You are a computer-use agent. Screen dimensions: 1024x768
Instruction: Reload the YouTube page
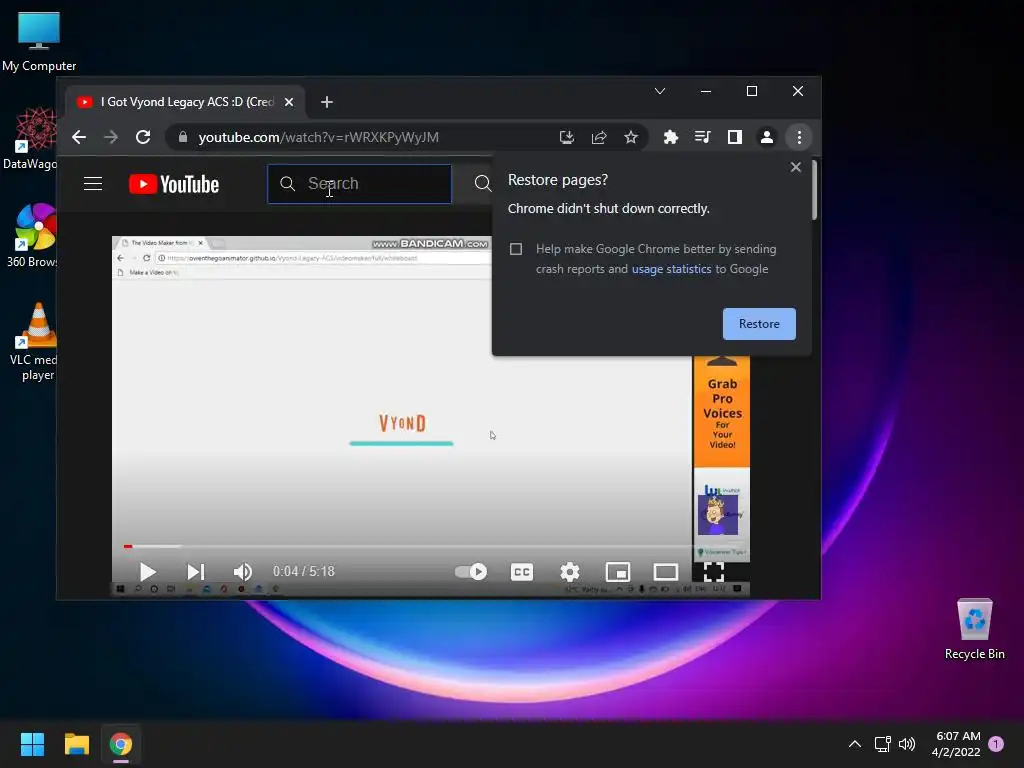[x=143, y=137]
